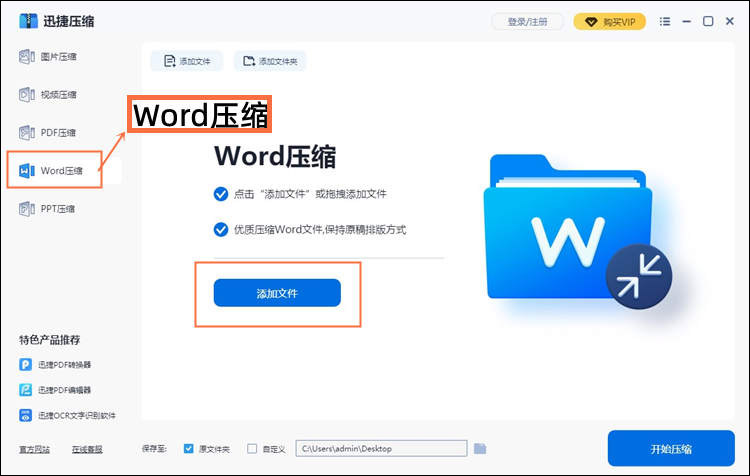Screen dimensions: 750x476
Task: Click the '优质压缩Word文件,保持原稿排版方式' text
Action: tap(320, 230)
